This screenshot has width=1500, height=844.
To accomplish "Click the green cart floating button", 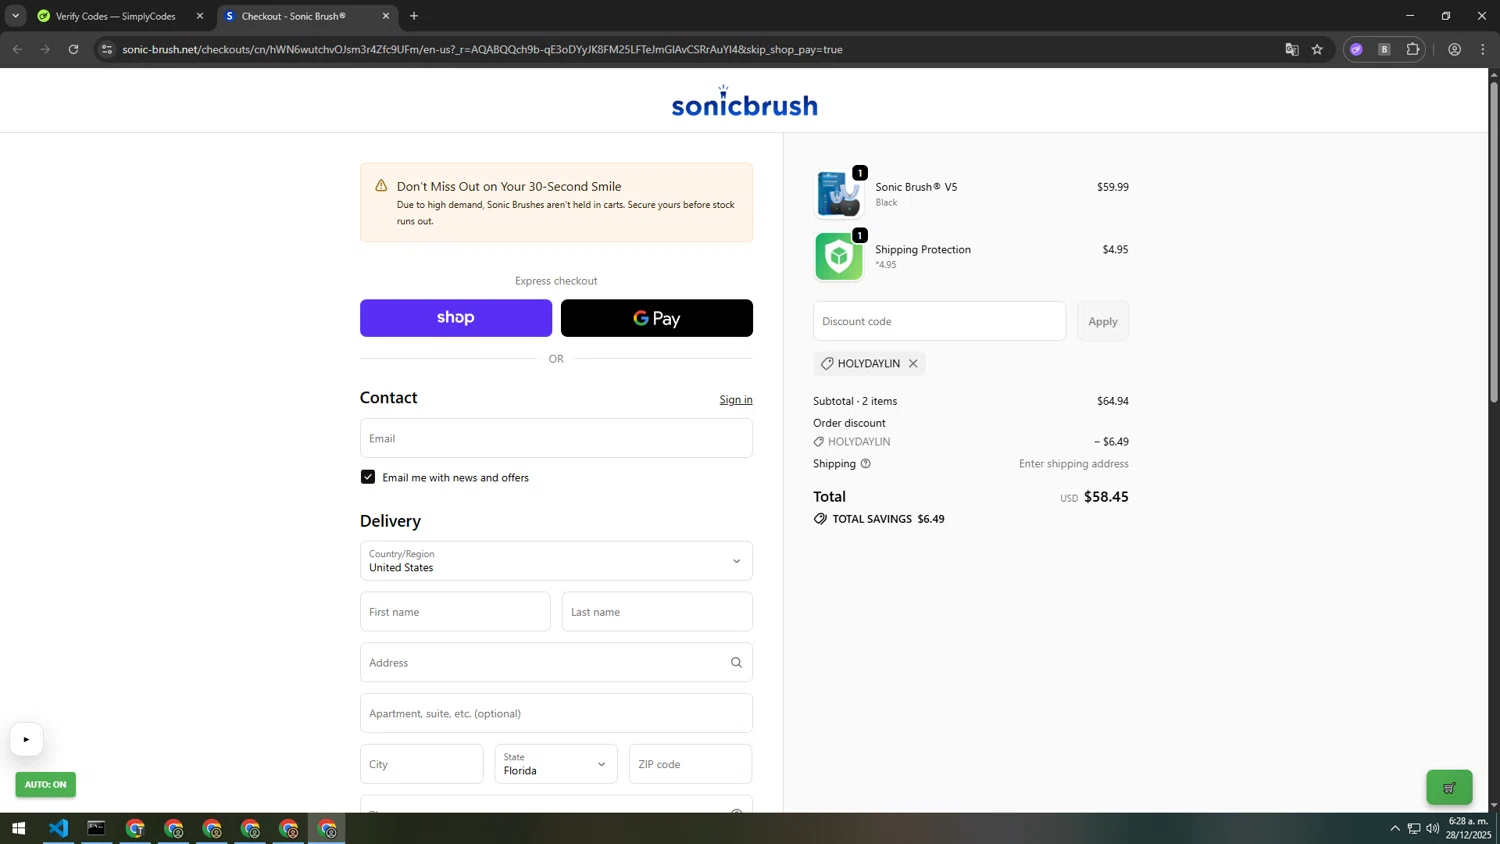I will coord(1449,788).
